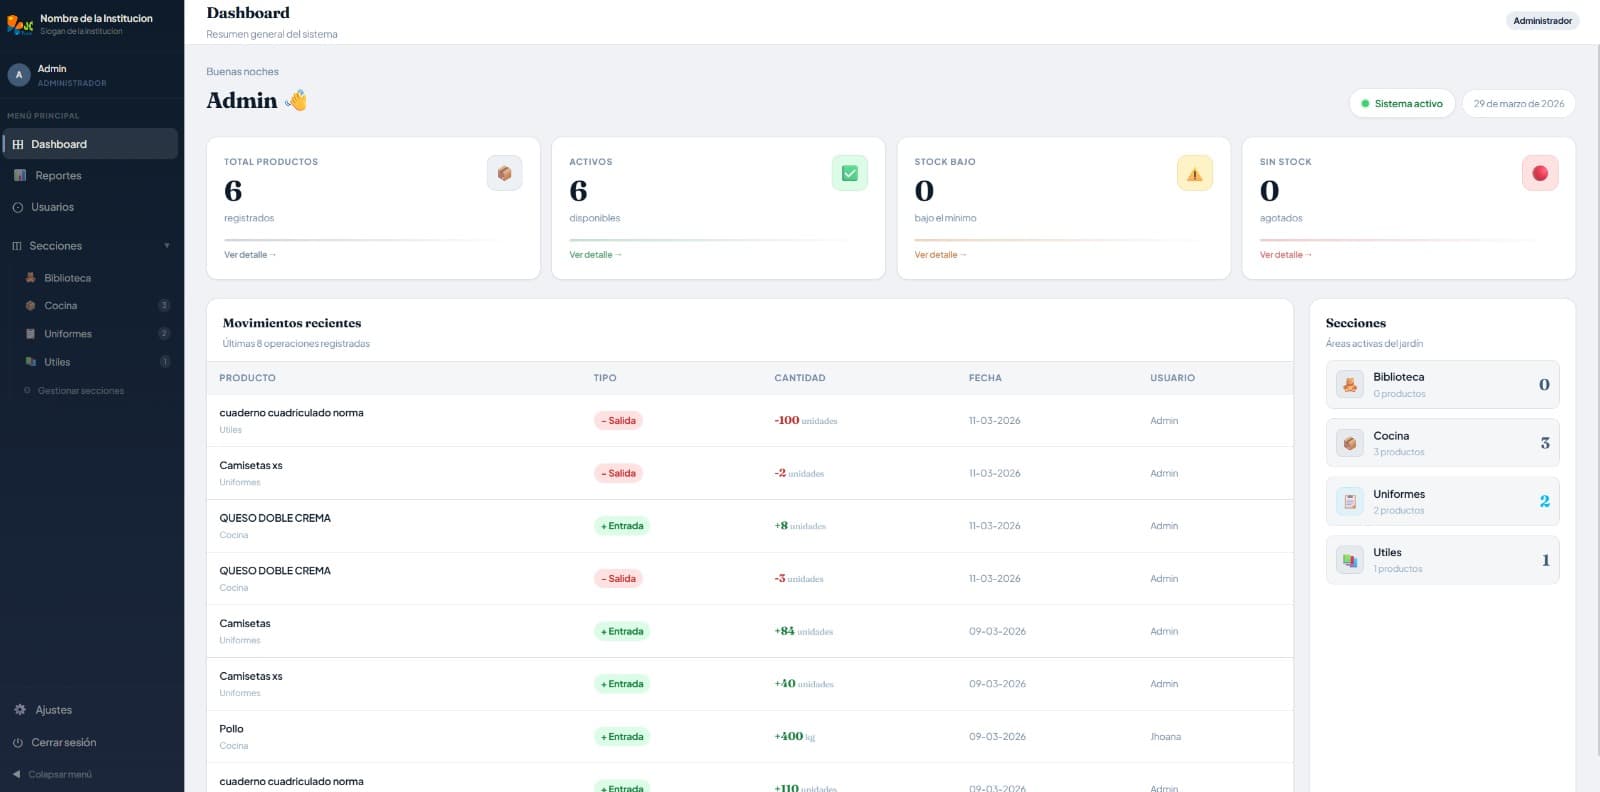Click the Administrador badge at top right
Screen dimensions: 1600x792
coord(1542,21)
